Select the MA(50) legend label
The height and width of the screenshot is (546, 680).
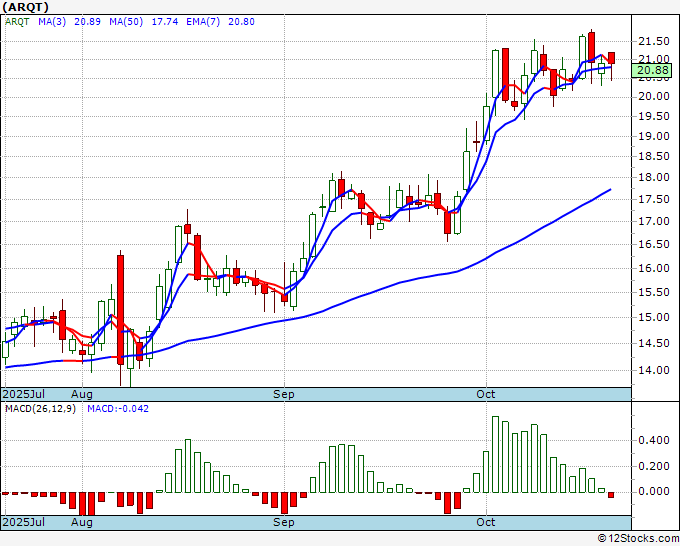click(126, 22)
